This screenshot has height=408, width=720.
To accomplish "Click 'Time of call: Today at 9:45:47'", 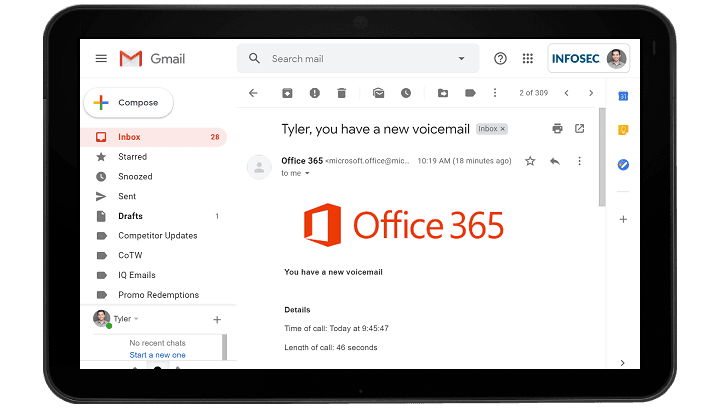I will tap(336, 329).
